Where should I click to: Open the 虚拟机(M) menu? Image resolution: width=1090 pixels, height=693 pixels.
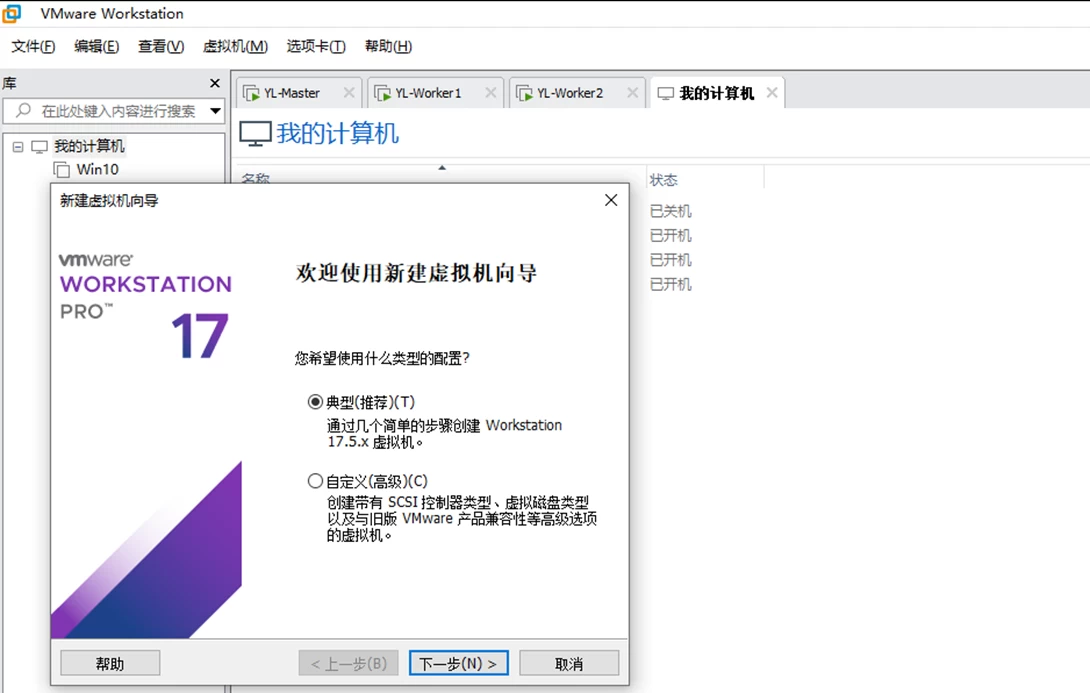pos(235,47)
